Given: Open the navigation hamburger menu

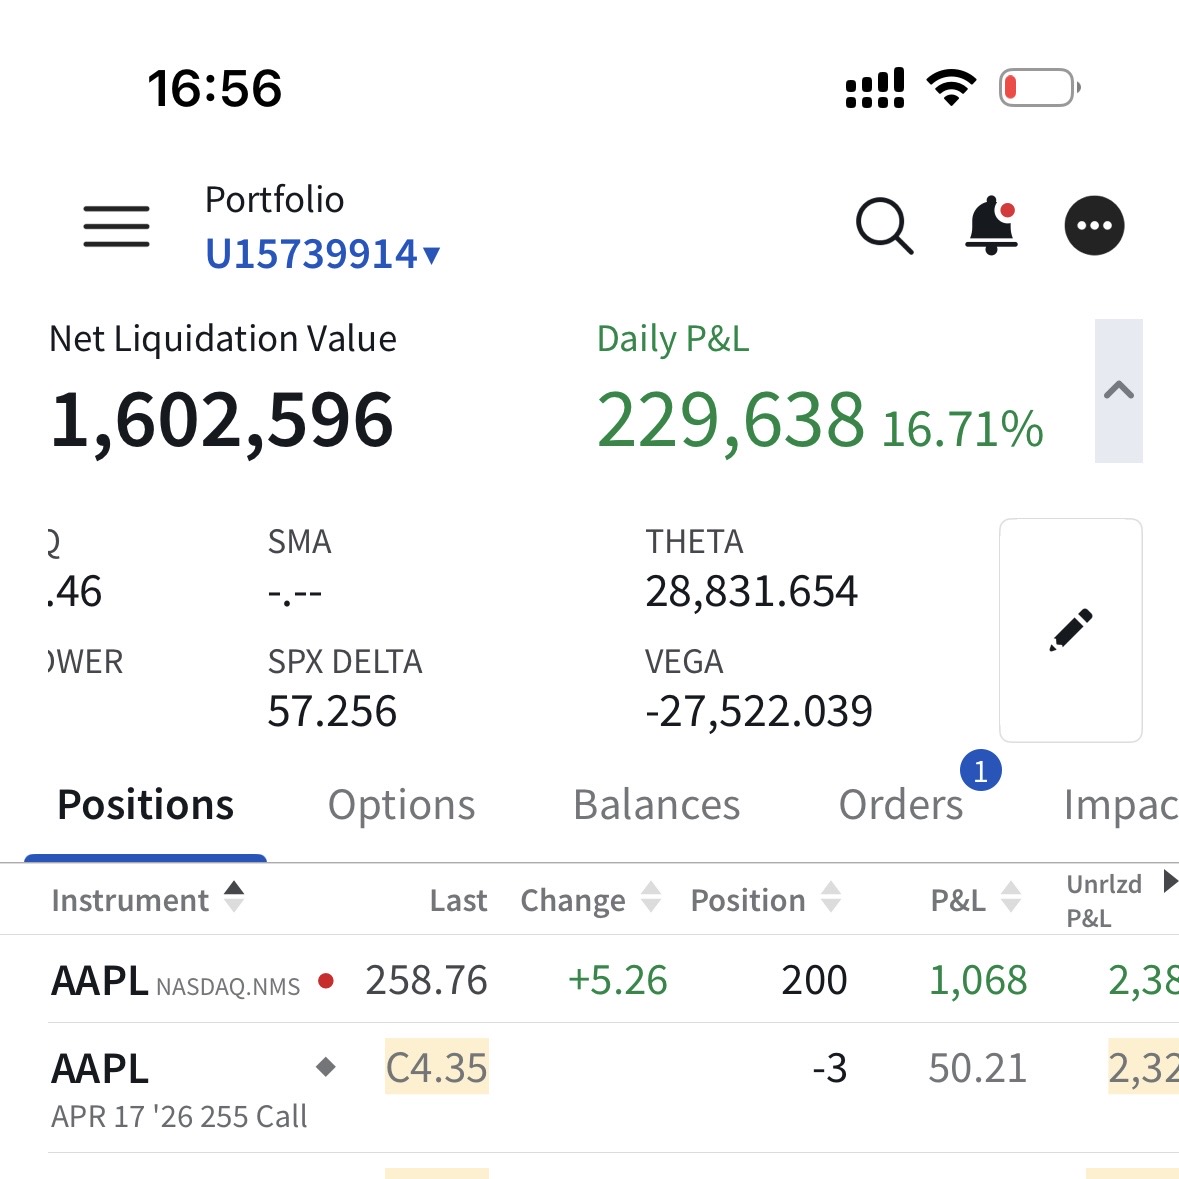Looking at the screenshot, I should coord(115,227).
